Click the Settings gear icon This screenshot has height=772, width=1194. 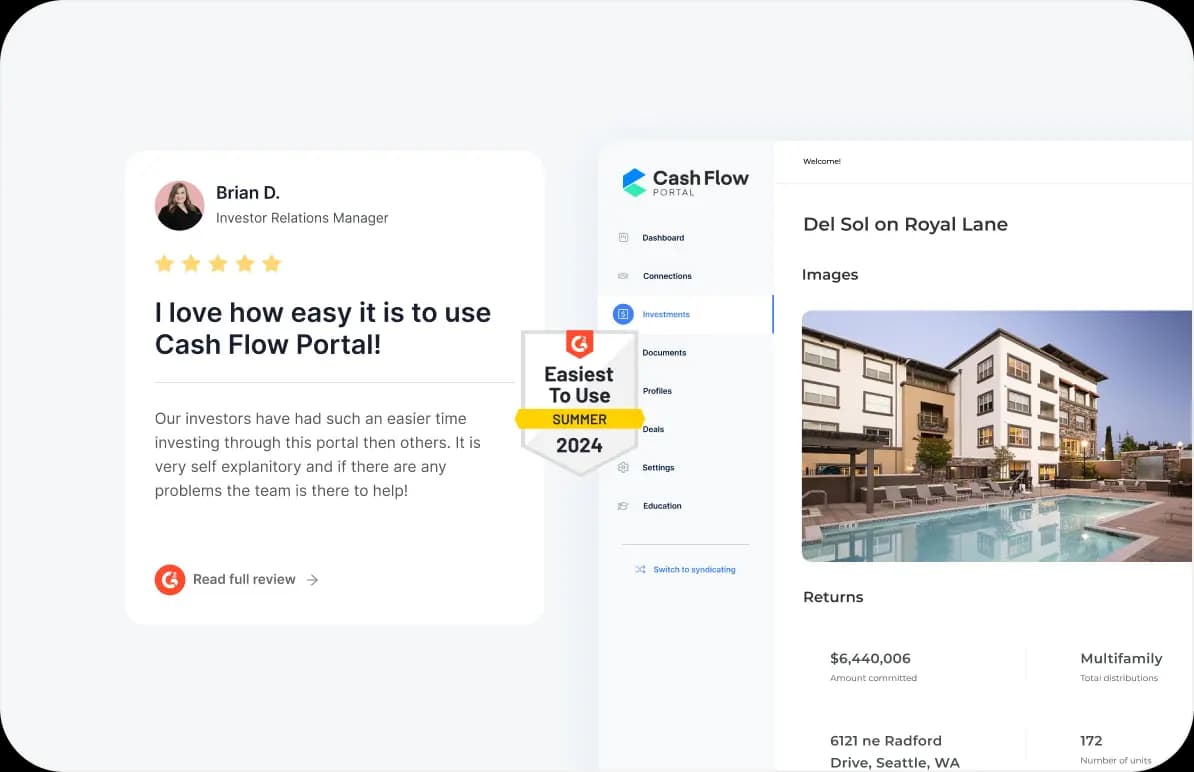point(623,468)
